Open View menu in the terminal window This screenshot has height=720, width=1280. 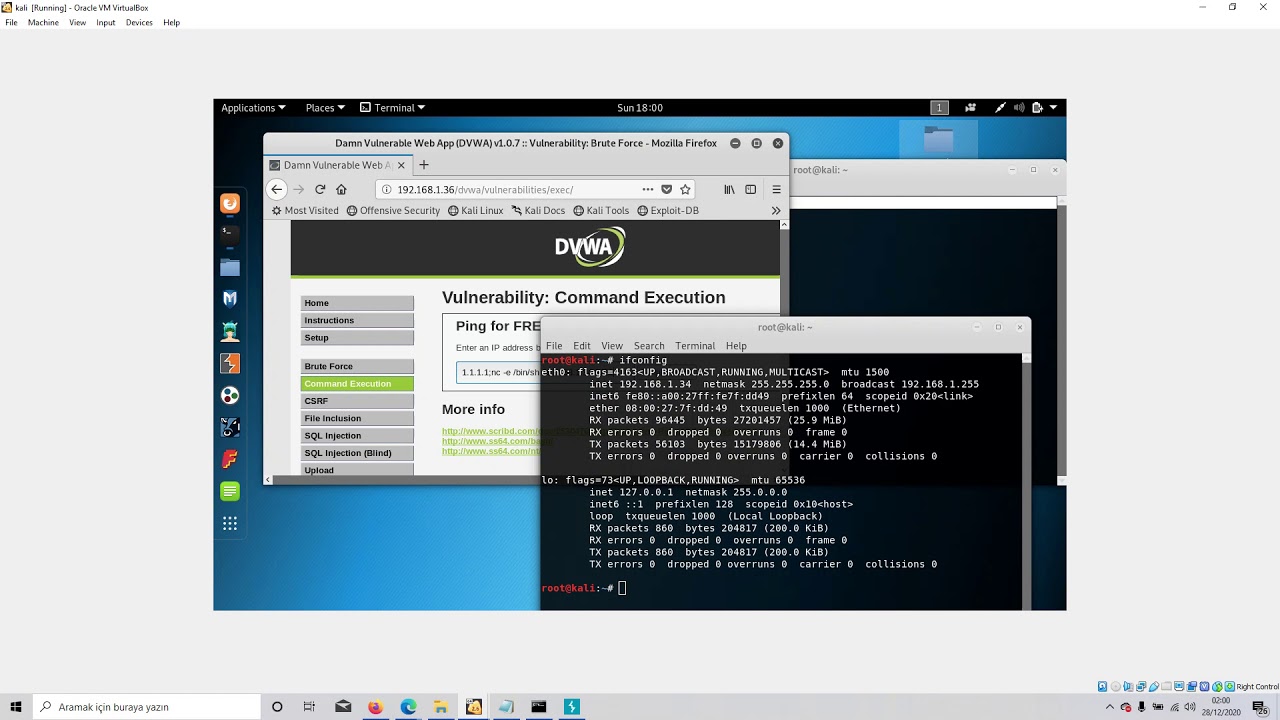click(611, 345)
